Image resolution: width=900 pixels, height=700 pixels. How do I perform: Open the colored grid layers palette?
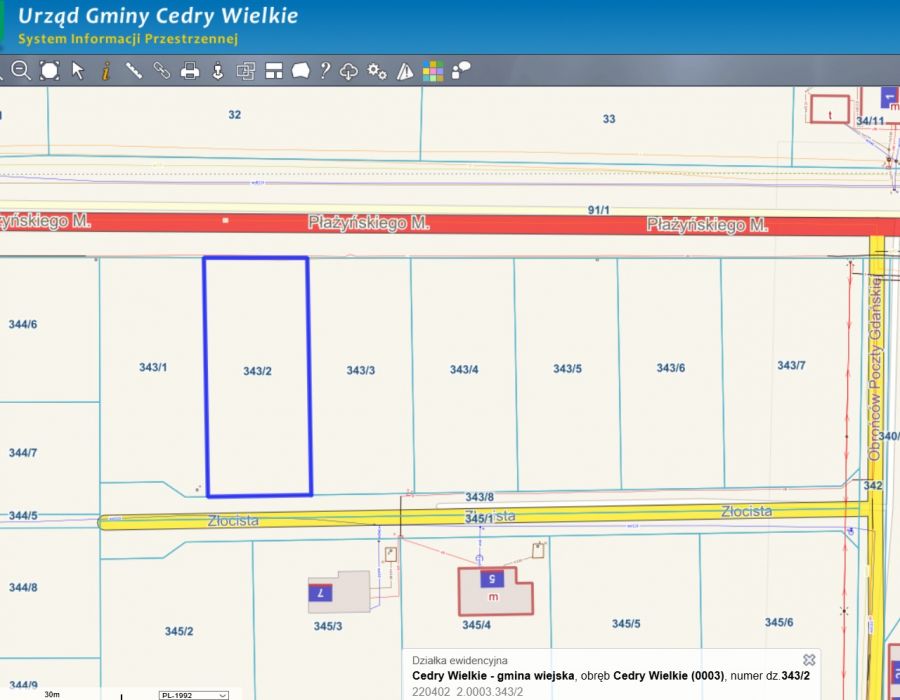[433, 71]
